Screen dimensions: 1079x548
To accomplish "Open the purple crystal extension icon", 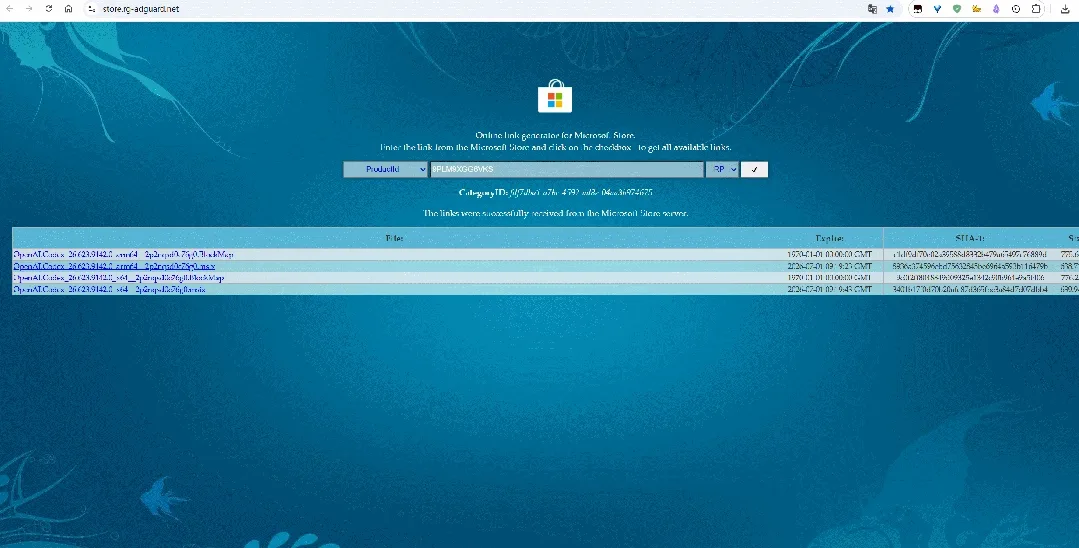I will click(x=996, y=9).
